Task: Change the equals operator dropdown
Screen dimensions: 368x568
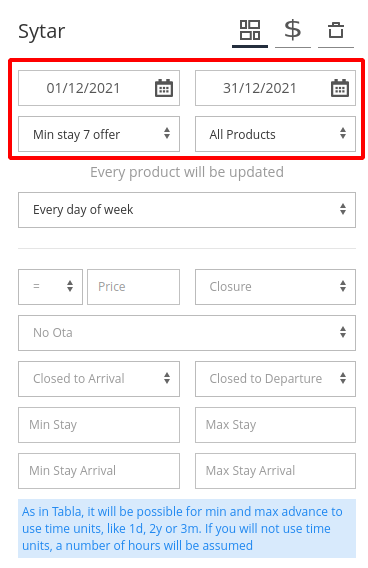Action: [50, 287]
